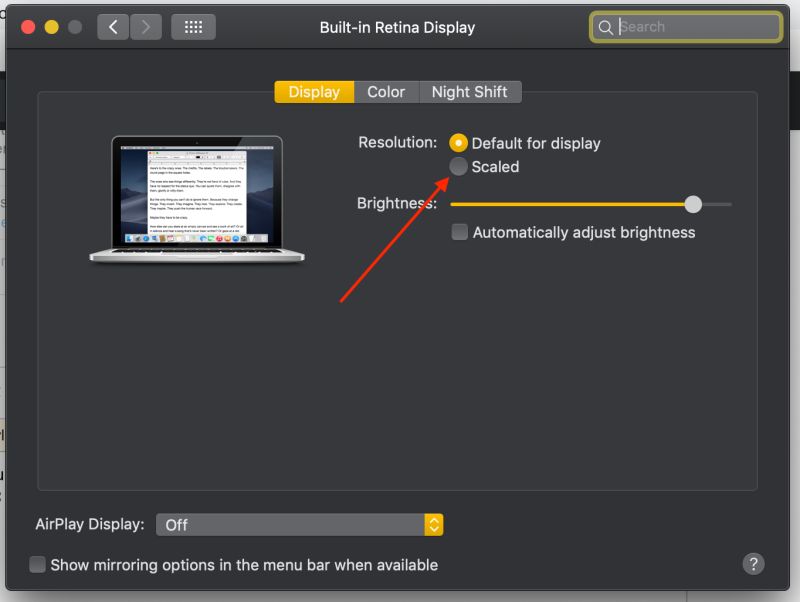Enable Automatically adjust brightness
800x602 pixels.
[x=459, y=231]
